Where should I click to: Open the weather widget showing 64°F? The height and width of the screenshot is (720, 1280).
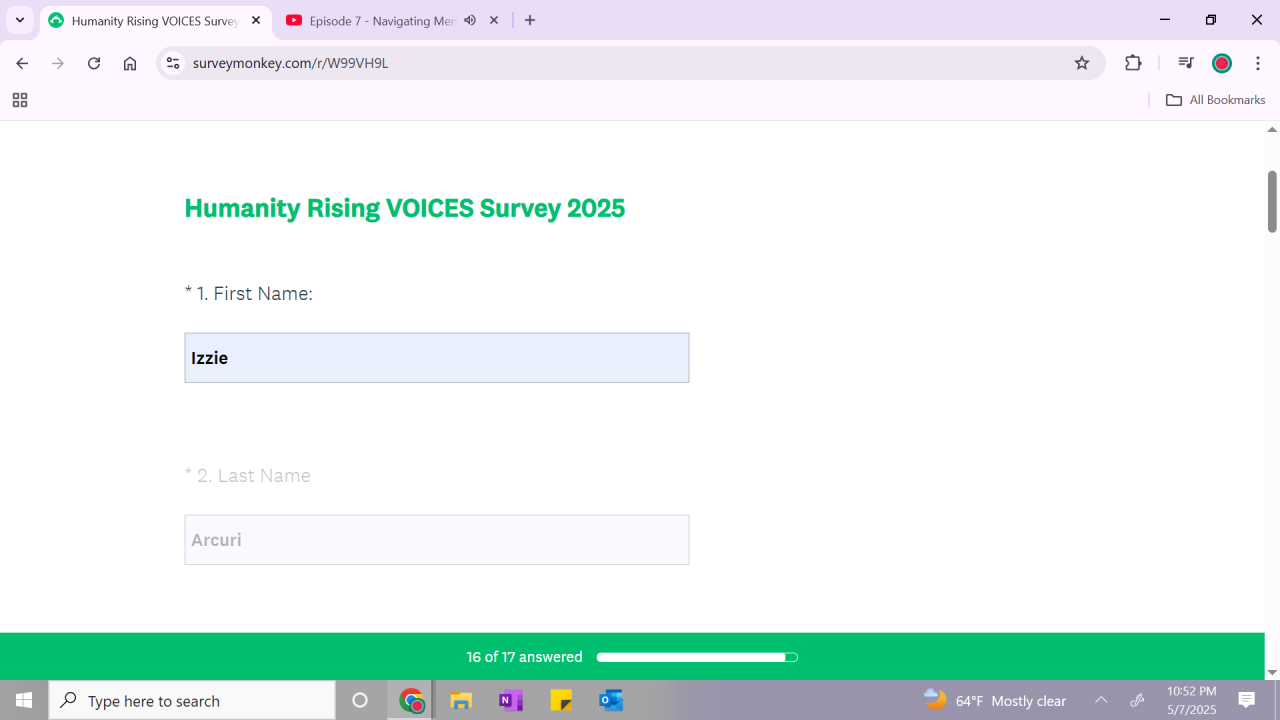point(995,701)
